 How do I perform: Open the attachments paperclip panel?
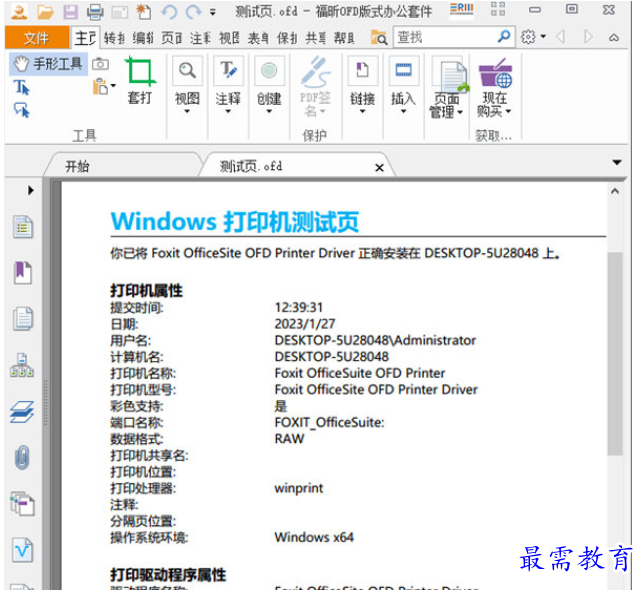[x=22, y=457]
